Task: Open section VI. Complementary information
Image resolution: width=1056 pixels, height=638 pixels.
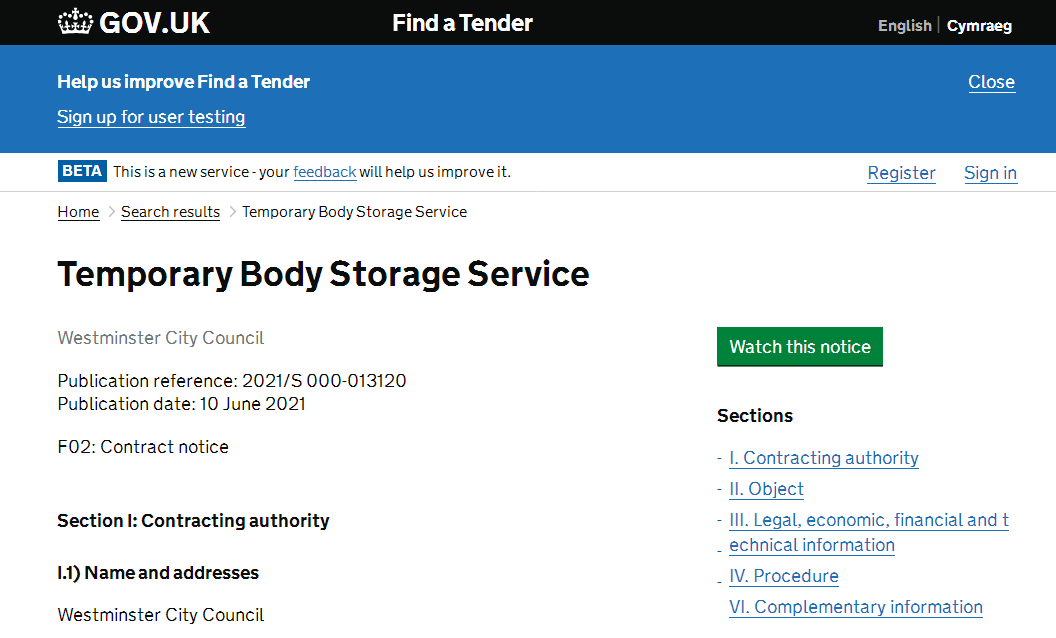Action: 855,607
